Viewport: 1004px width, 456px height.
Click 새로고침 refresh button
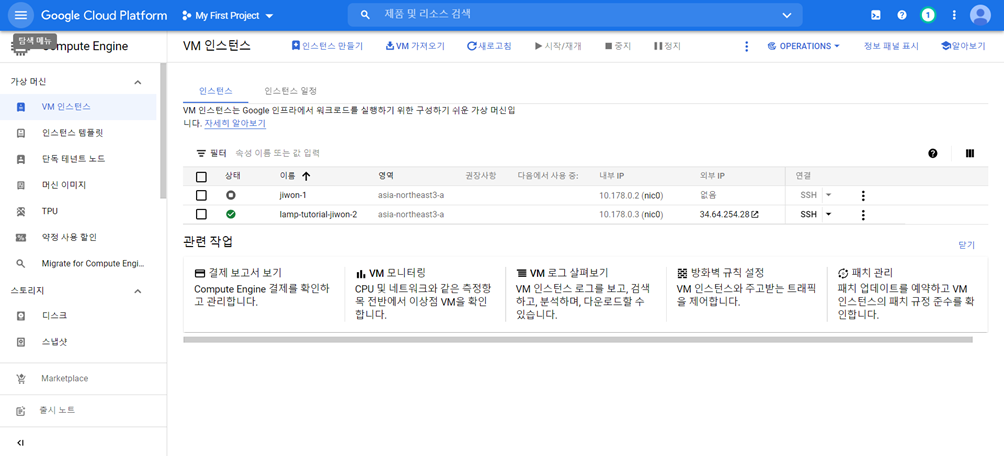(489, 46)
